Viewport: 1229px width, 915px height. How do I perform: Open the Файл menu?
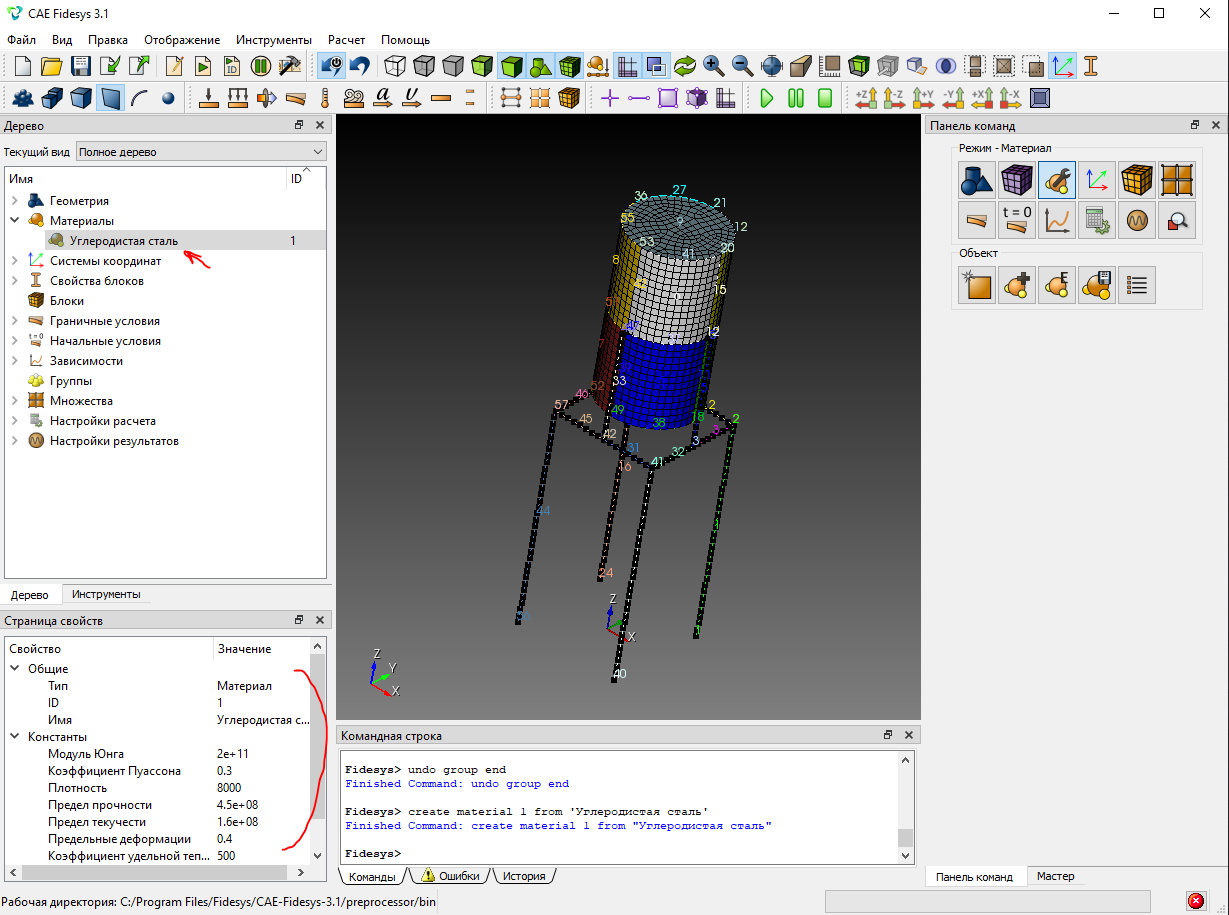(x=21, y=40)
